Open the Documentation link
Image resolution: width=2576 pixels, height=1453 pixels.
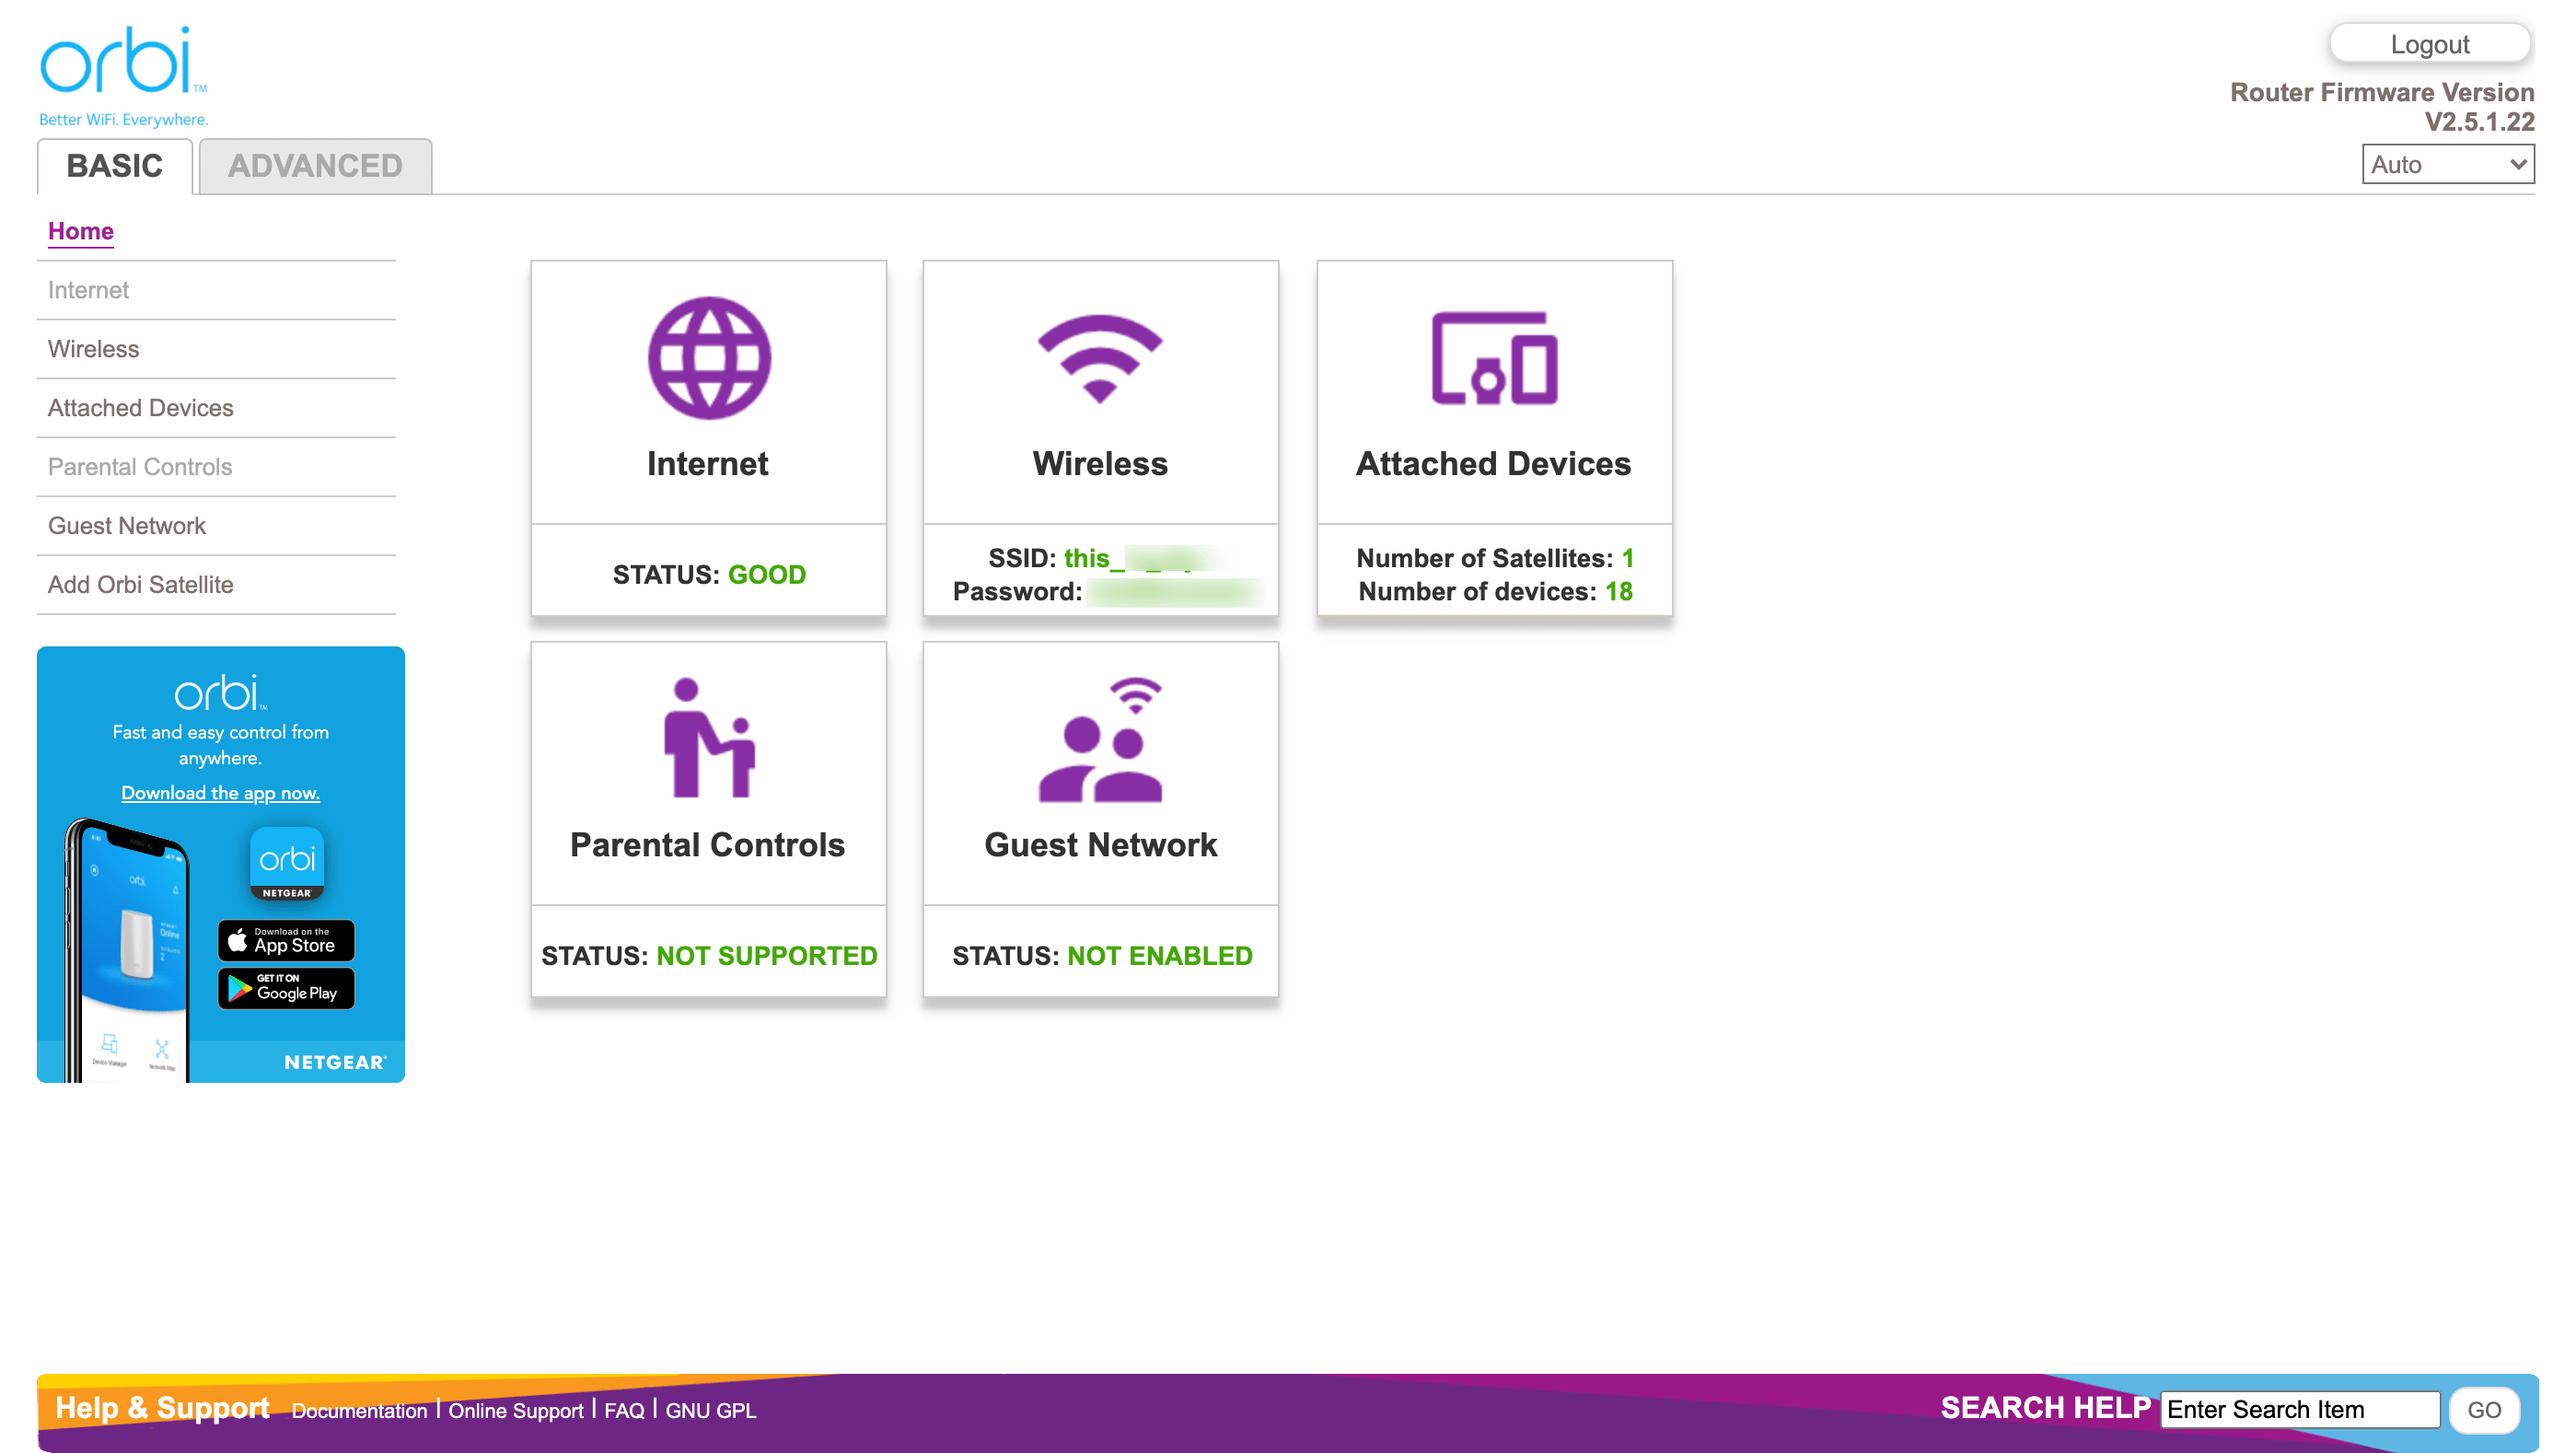coord(360,1410)
